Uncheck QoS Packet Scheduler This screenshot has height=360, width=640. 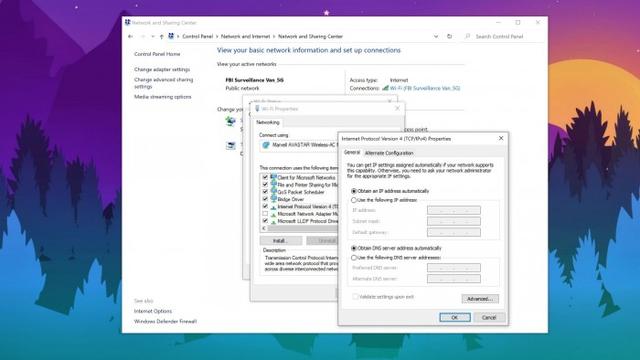(x=265, y=192)
